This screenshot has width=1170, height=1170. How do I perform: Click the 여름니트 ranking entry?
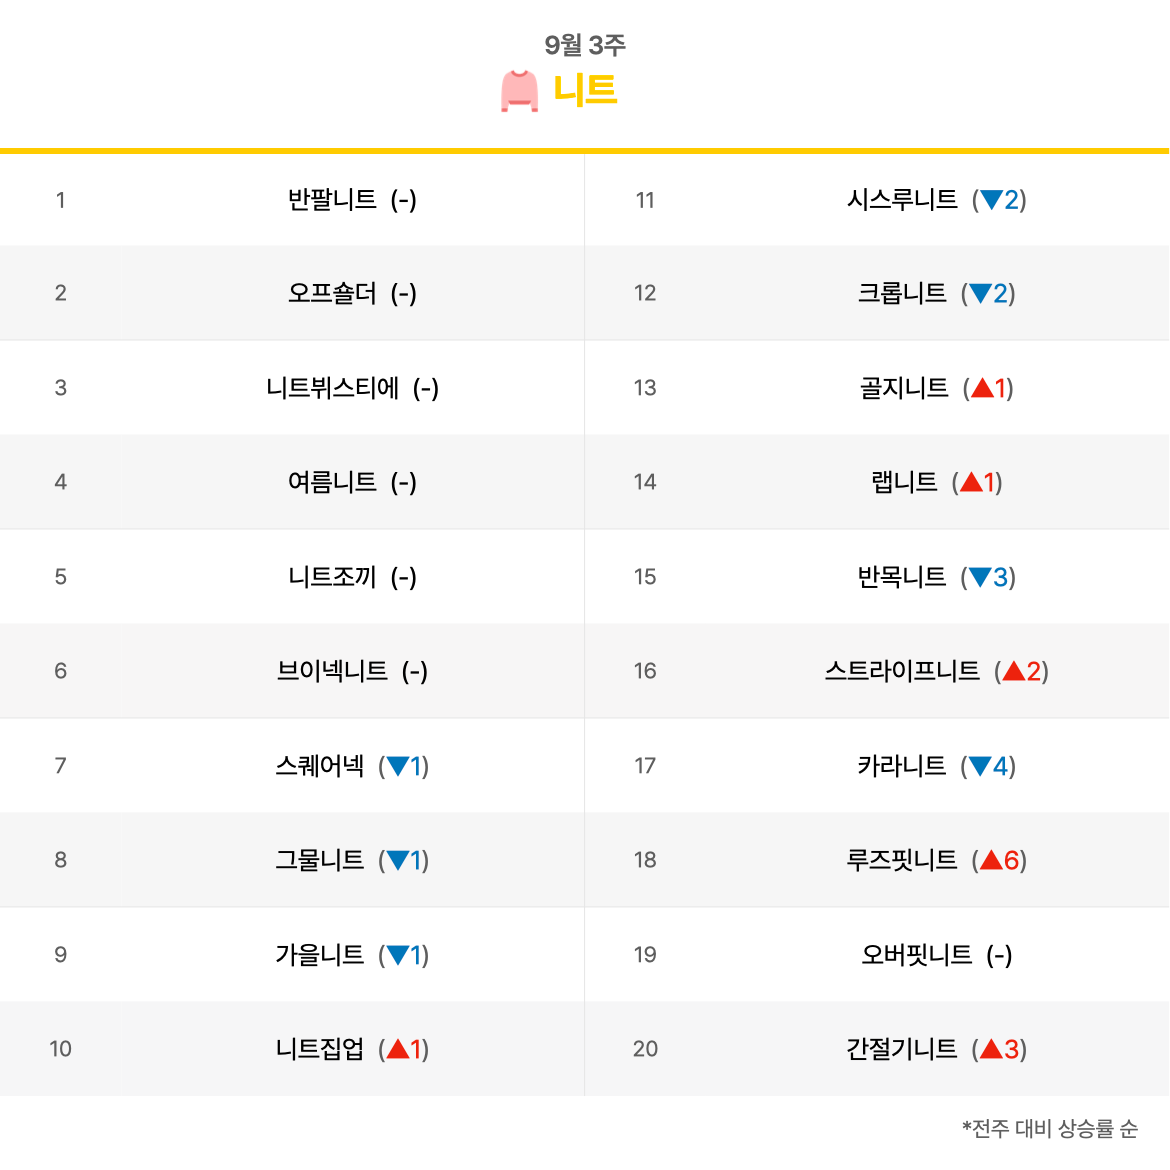tap(332, 481)
